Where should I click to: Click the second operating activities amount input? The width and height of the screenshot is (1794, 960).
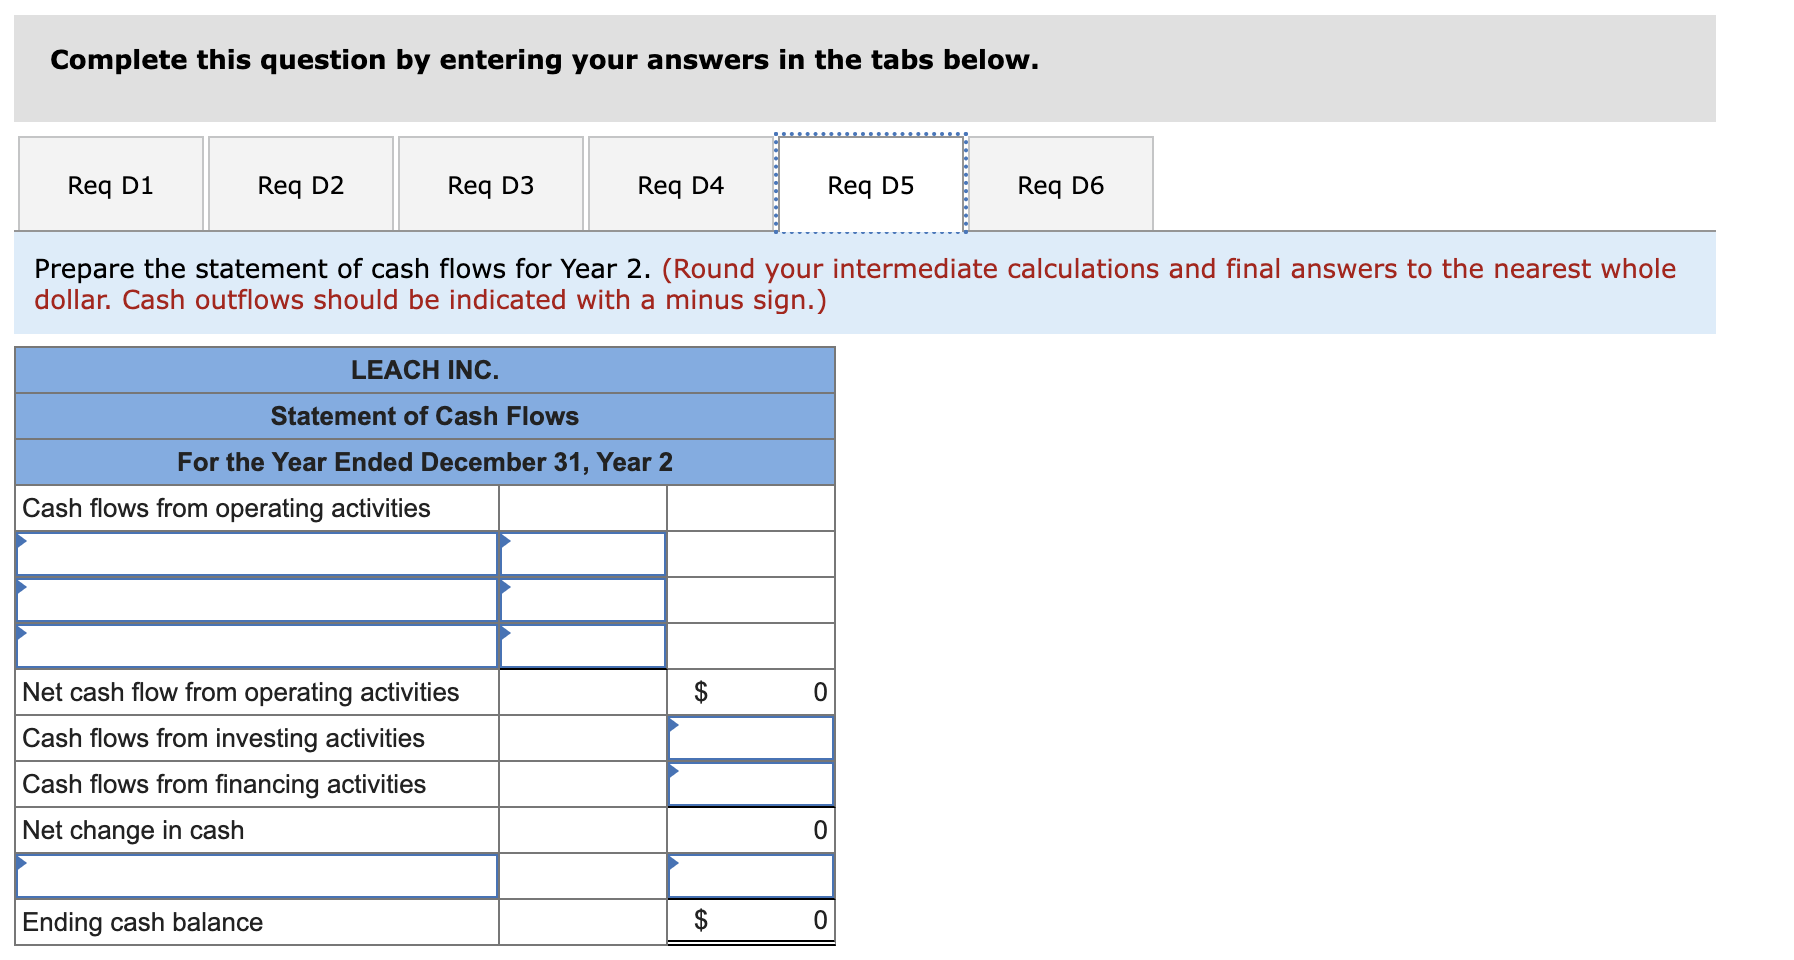click(x=583, y=599)
